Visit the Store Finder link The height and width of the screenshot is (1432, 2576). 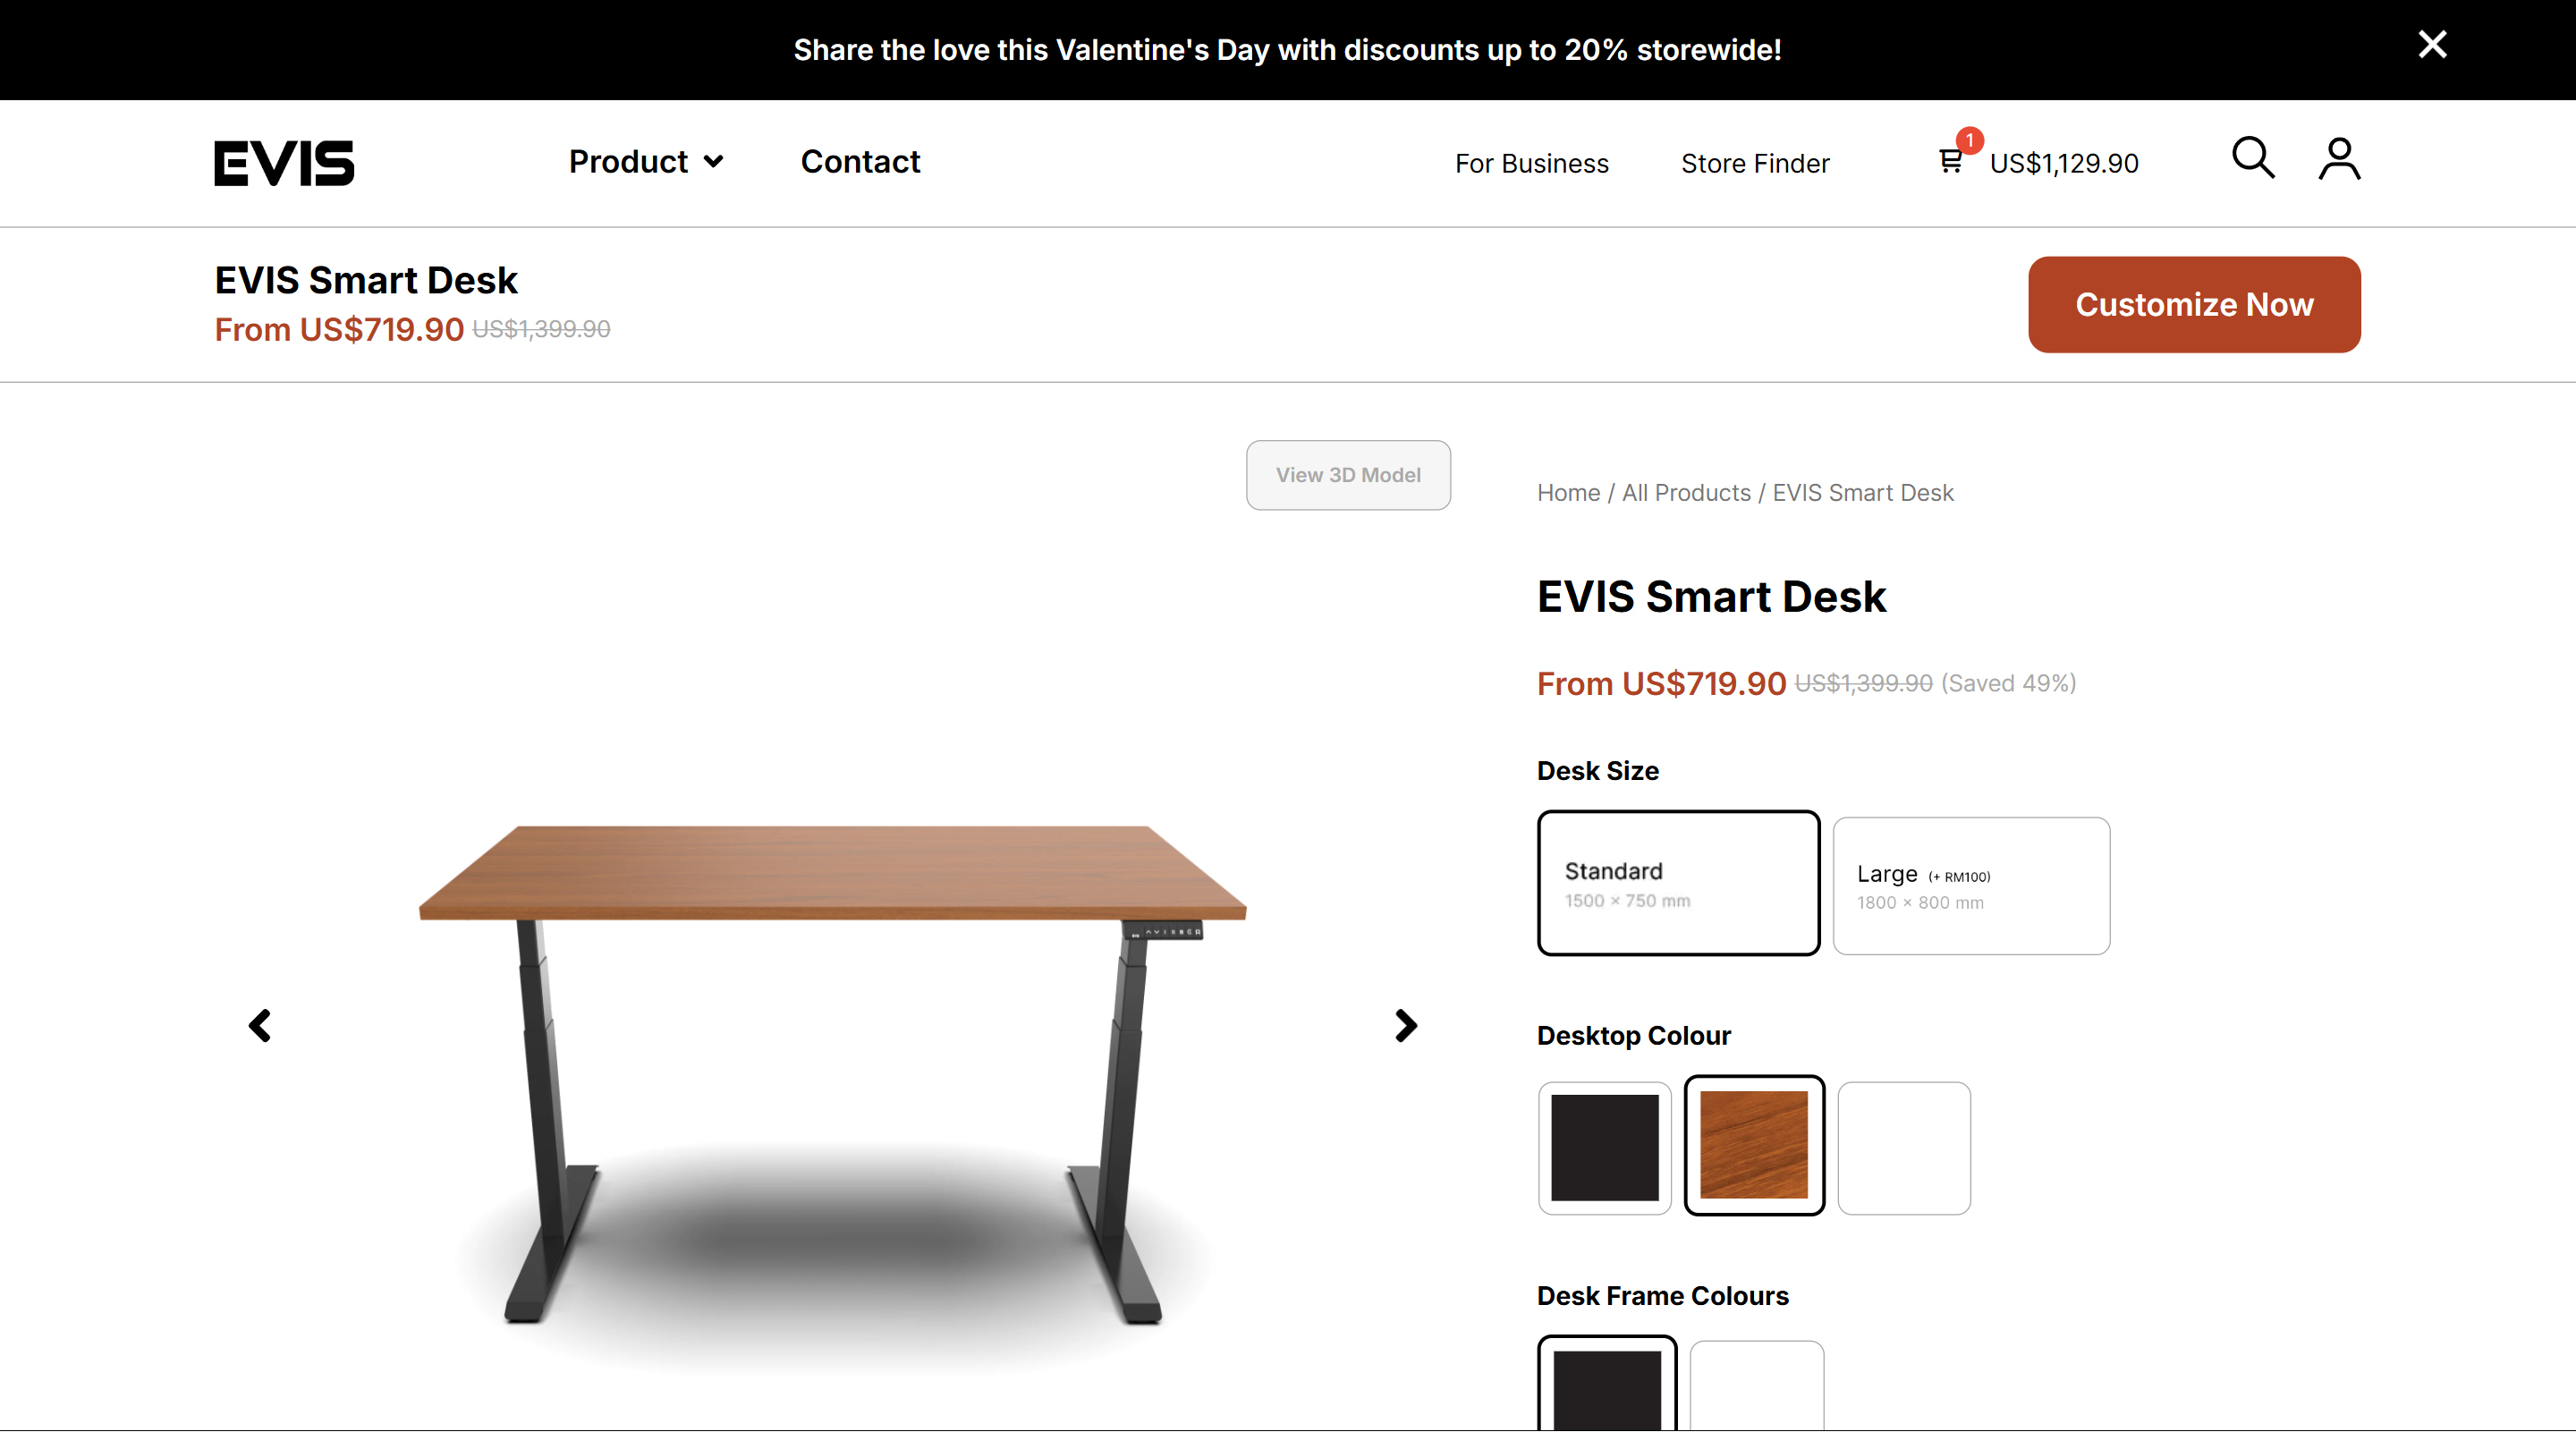click(x=1755, y=163)
